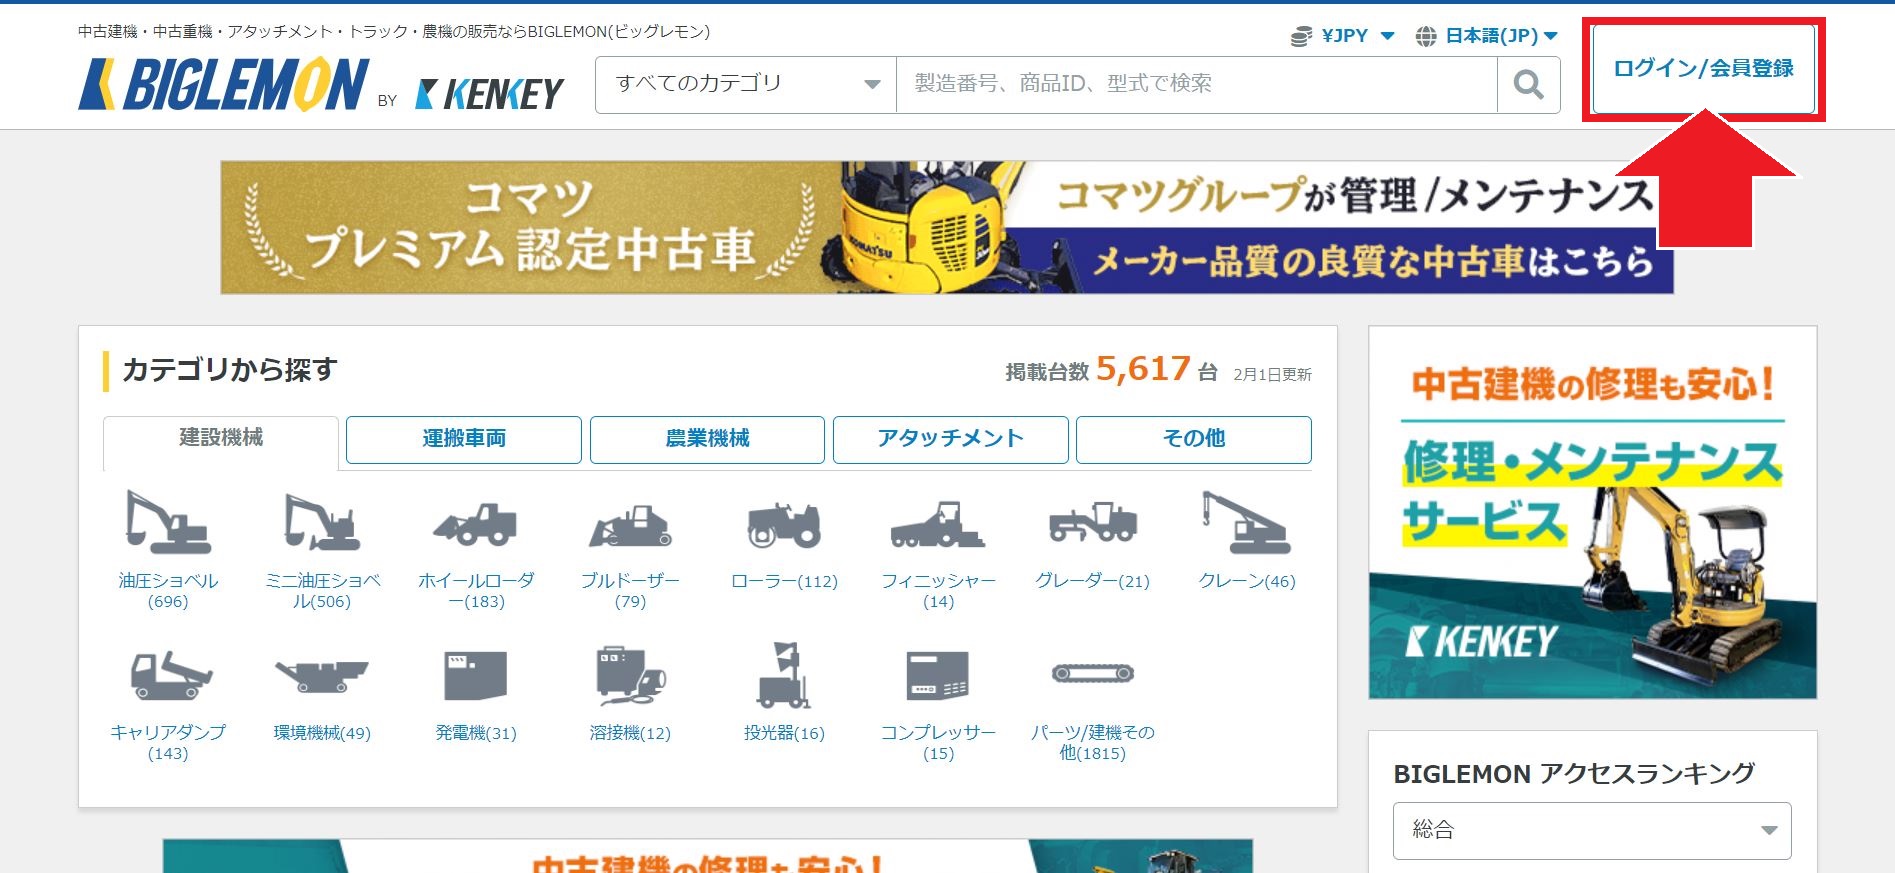Screen dimensions: 1895x873
Task: Open the 環境機械(49) text link
Action: click(x=322, y=733)
